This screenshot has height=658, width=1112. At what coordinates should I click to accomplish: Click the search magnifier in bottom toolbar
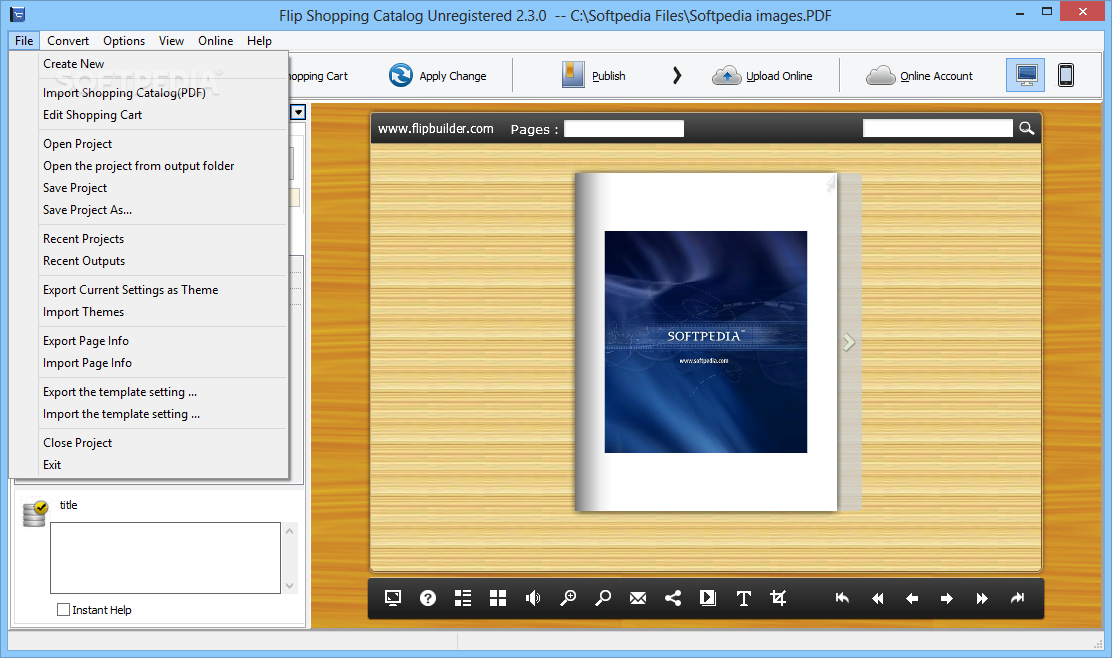603,598
